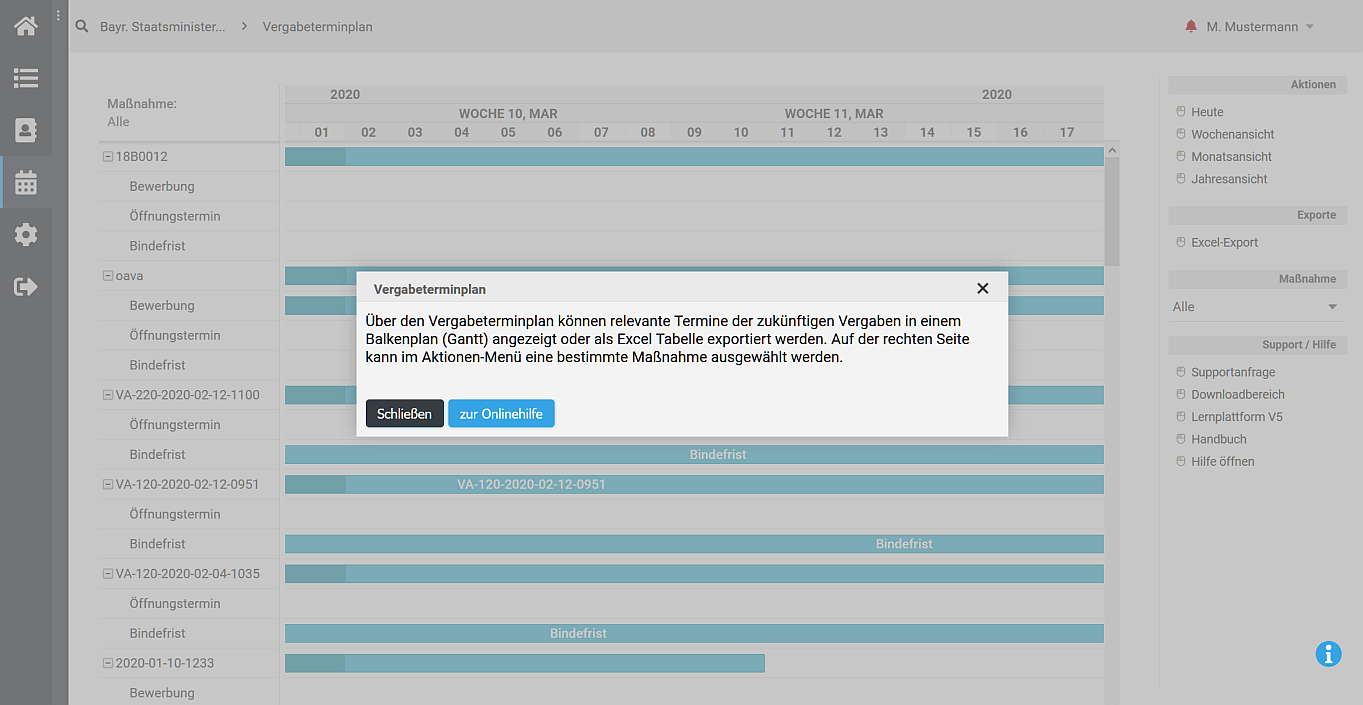Viewport: 1363px width, 705px height.
Task: Close the Vergabeterminplan dialog with X
Action: click(x=982, y=288)
